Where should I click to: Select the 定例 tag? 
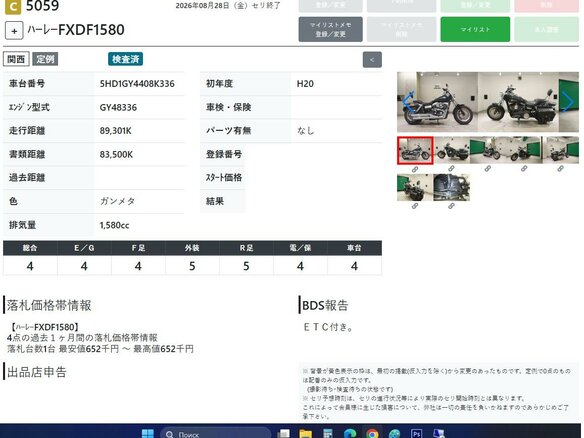point(45,59)
